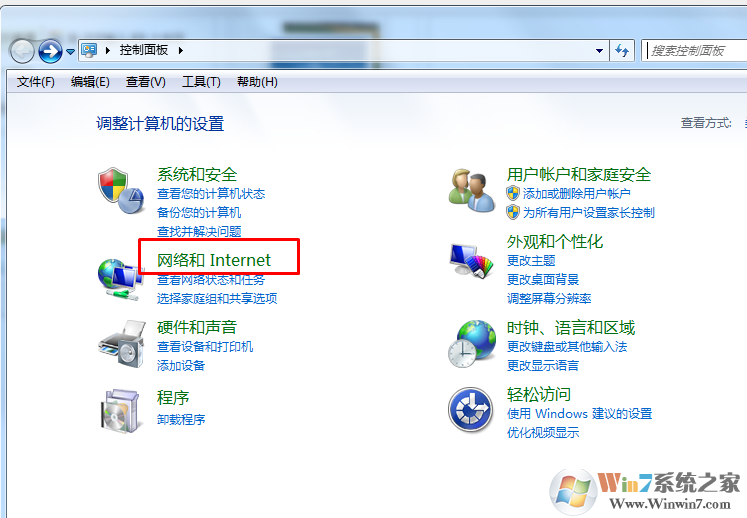This screenshot has width=747, height=518.
Task: Open 查看您的计算机状态 link
Action: click(211, 194)
